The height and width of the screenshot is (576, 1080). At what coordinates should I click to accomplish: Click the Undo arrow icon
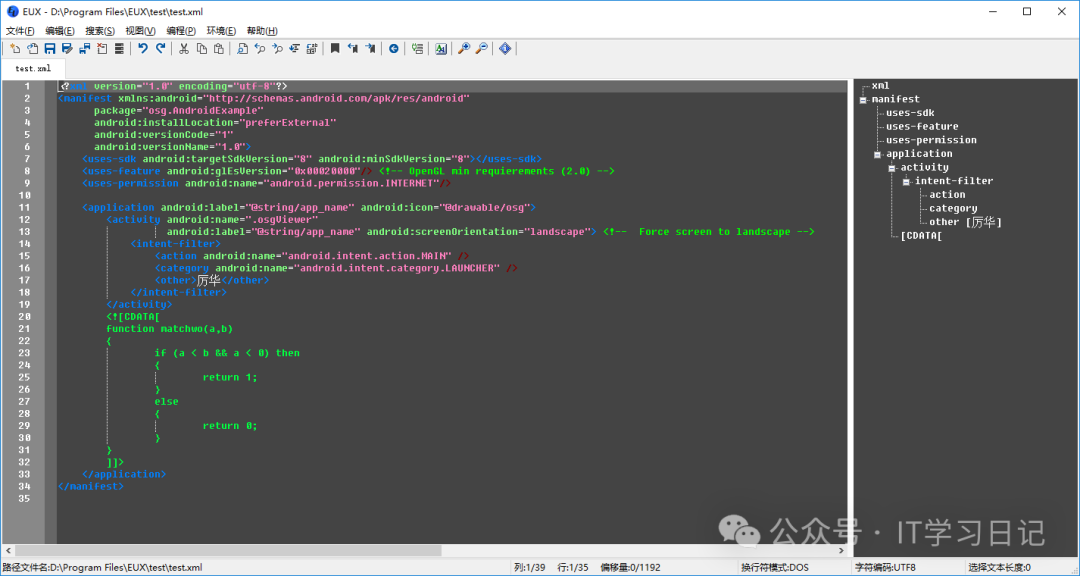143,48
